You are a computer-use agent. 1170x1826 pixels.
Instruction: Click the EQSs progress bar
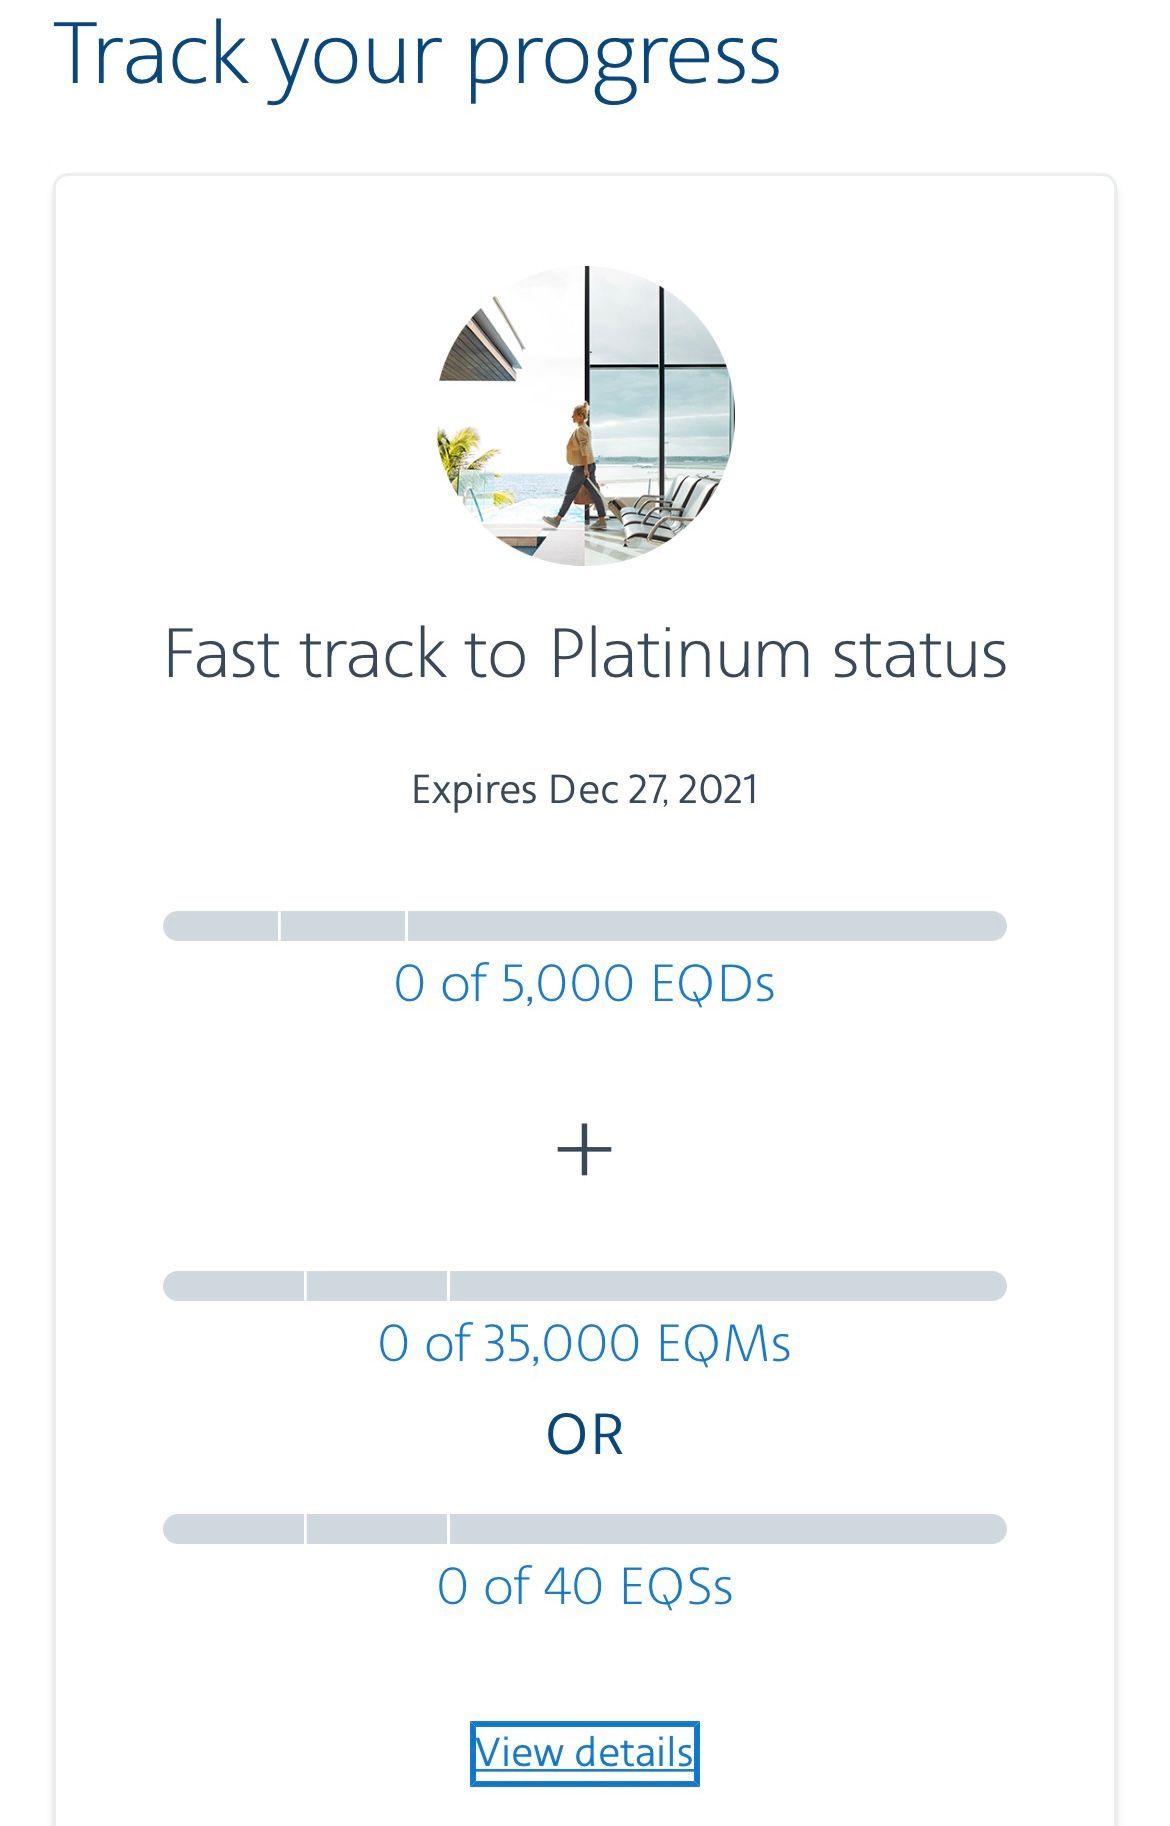pyautogui.click(x=585, y=1529)
